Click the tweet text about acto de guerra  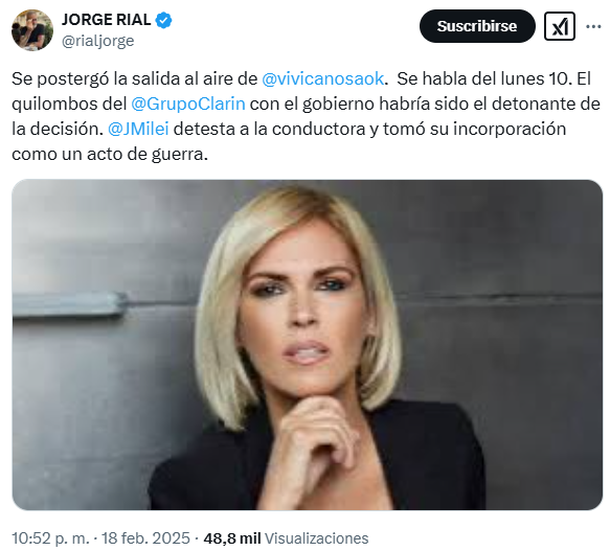[x=110, y=154]
